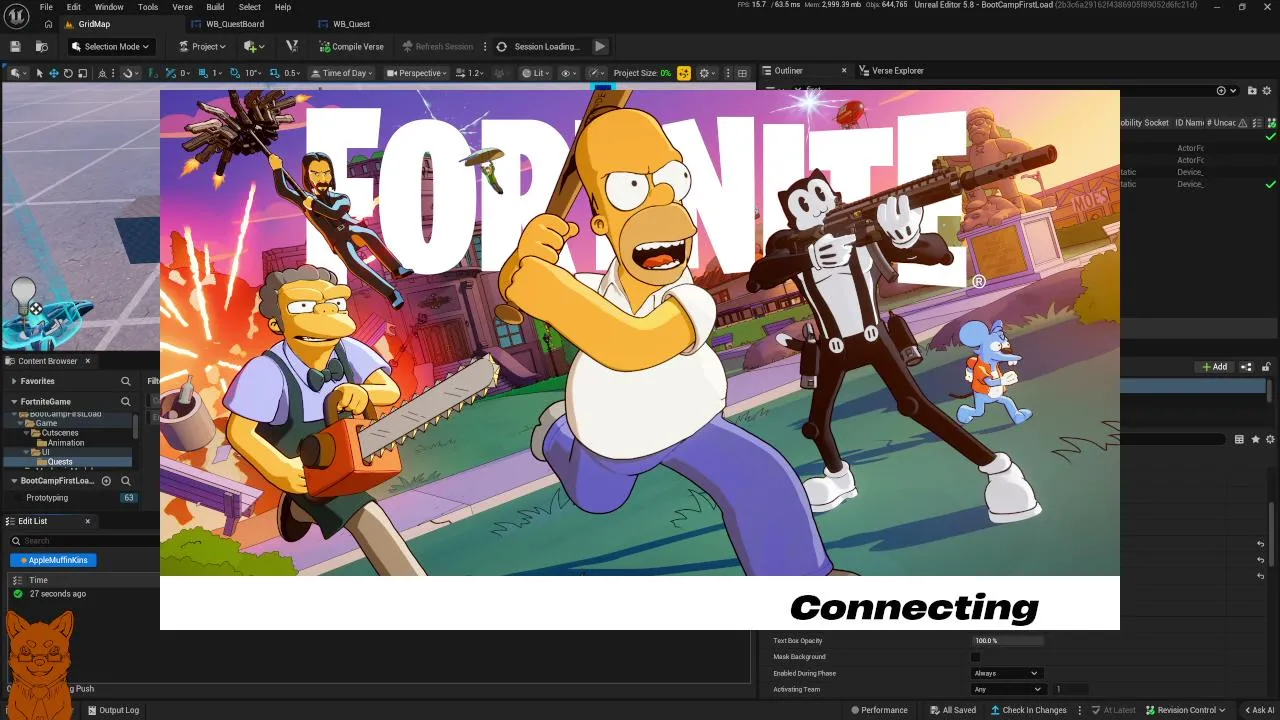This screenshot has width=1280, height=720.
Task: Click the Verse icon in toolbar
Action: tap(292, 46)
